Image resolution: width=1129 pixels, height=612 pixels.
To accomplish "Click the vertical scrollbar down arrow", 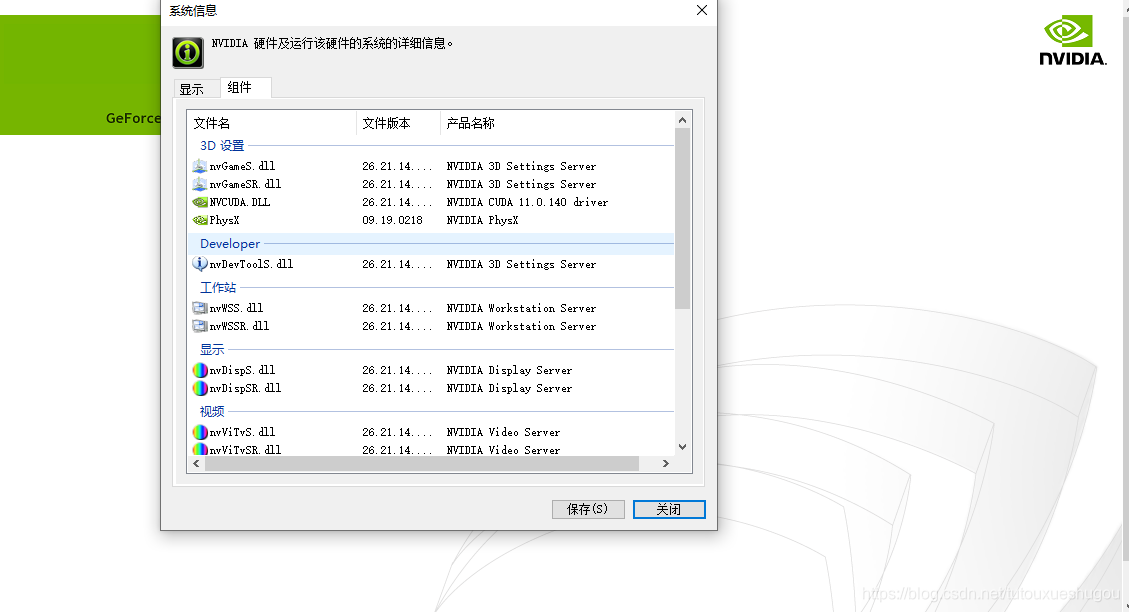I will [x=681, y=449].
